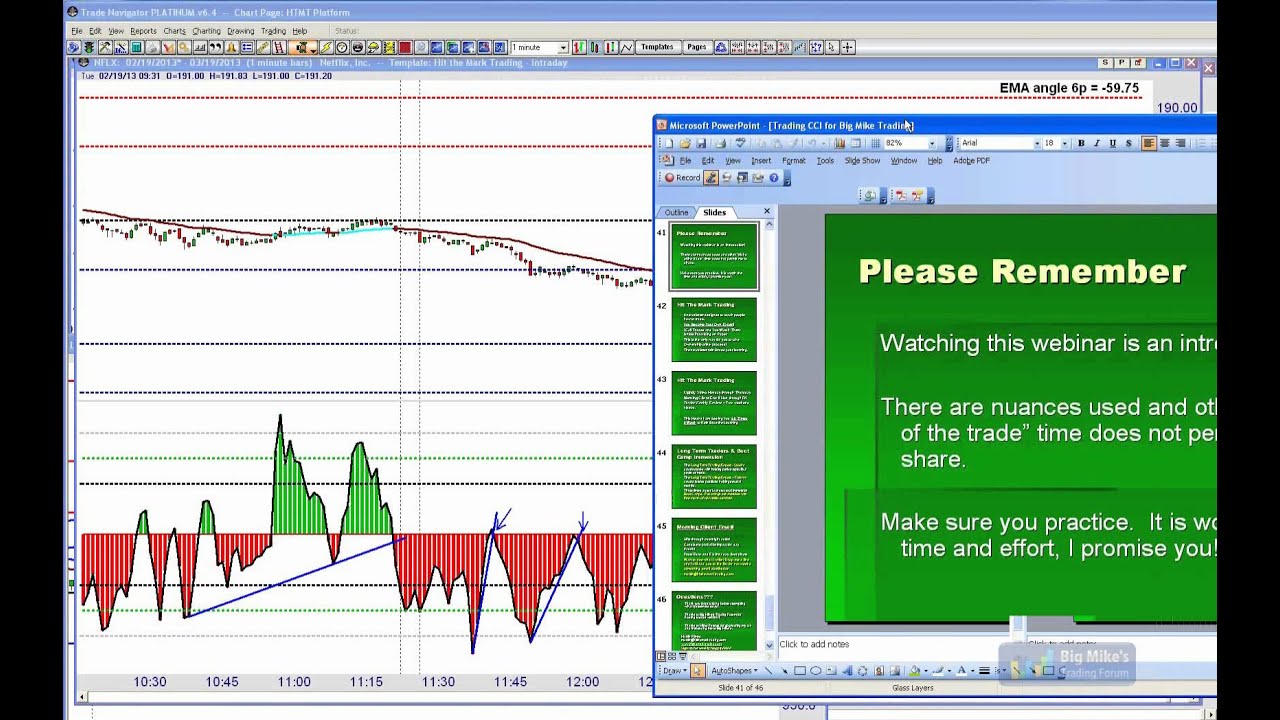This screenshot has width=1280, height=720.
Task: Click the crosshair icon in Trade Navigator toolbar
Action: pos(848,47)
